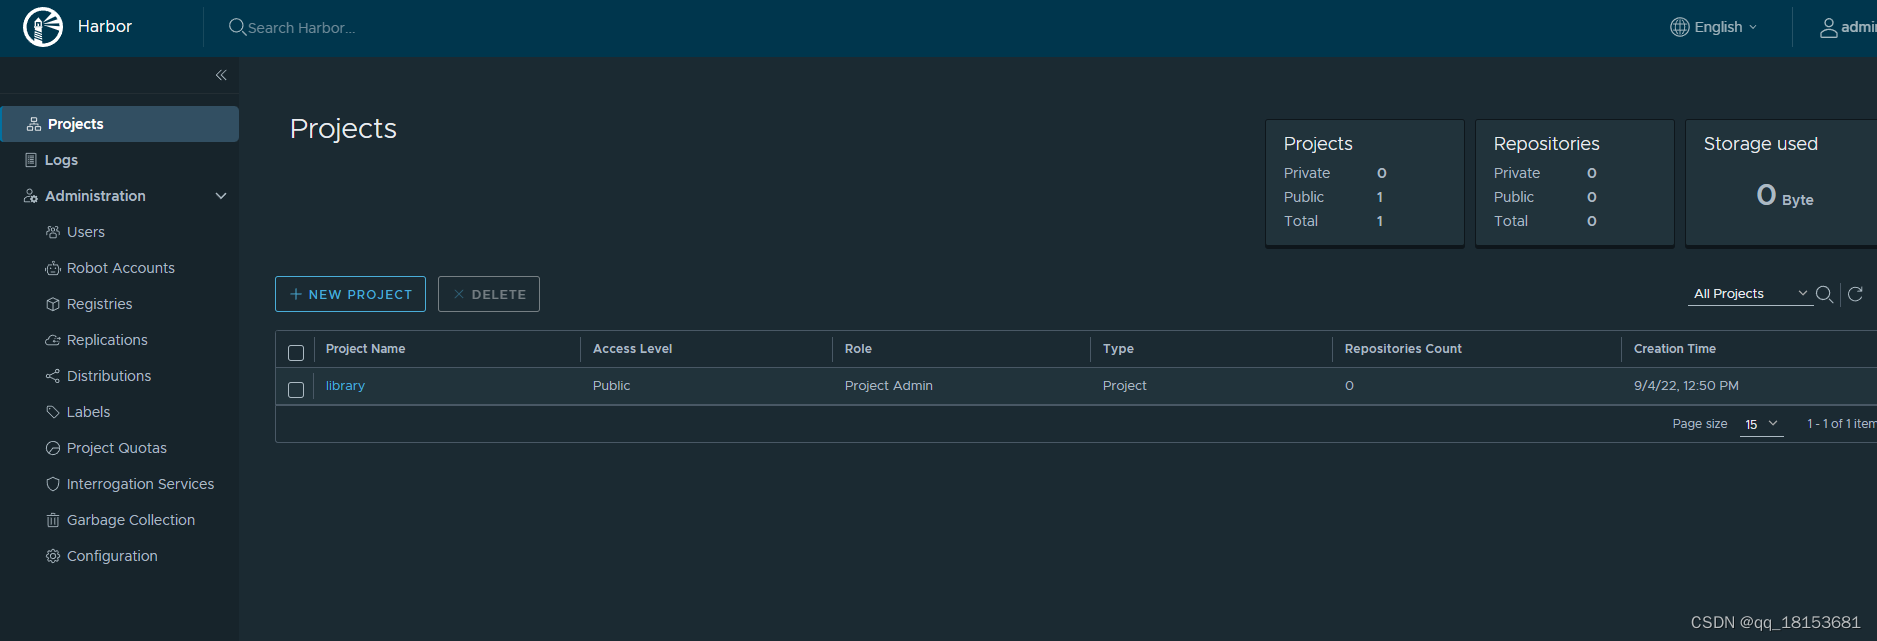Click the Project Quotas gauge icon
This screenshot has width=1877, height=641.
click(53, 448)
